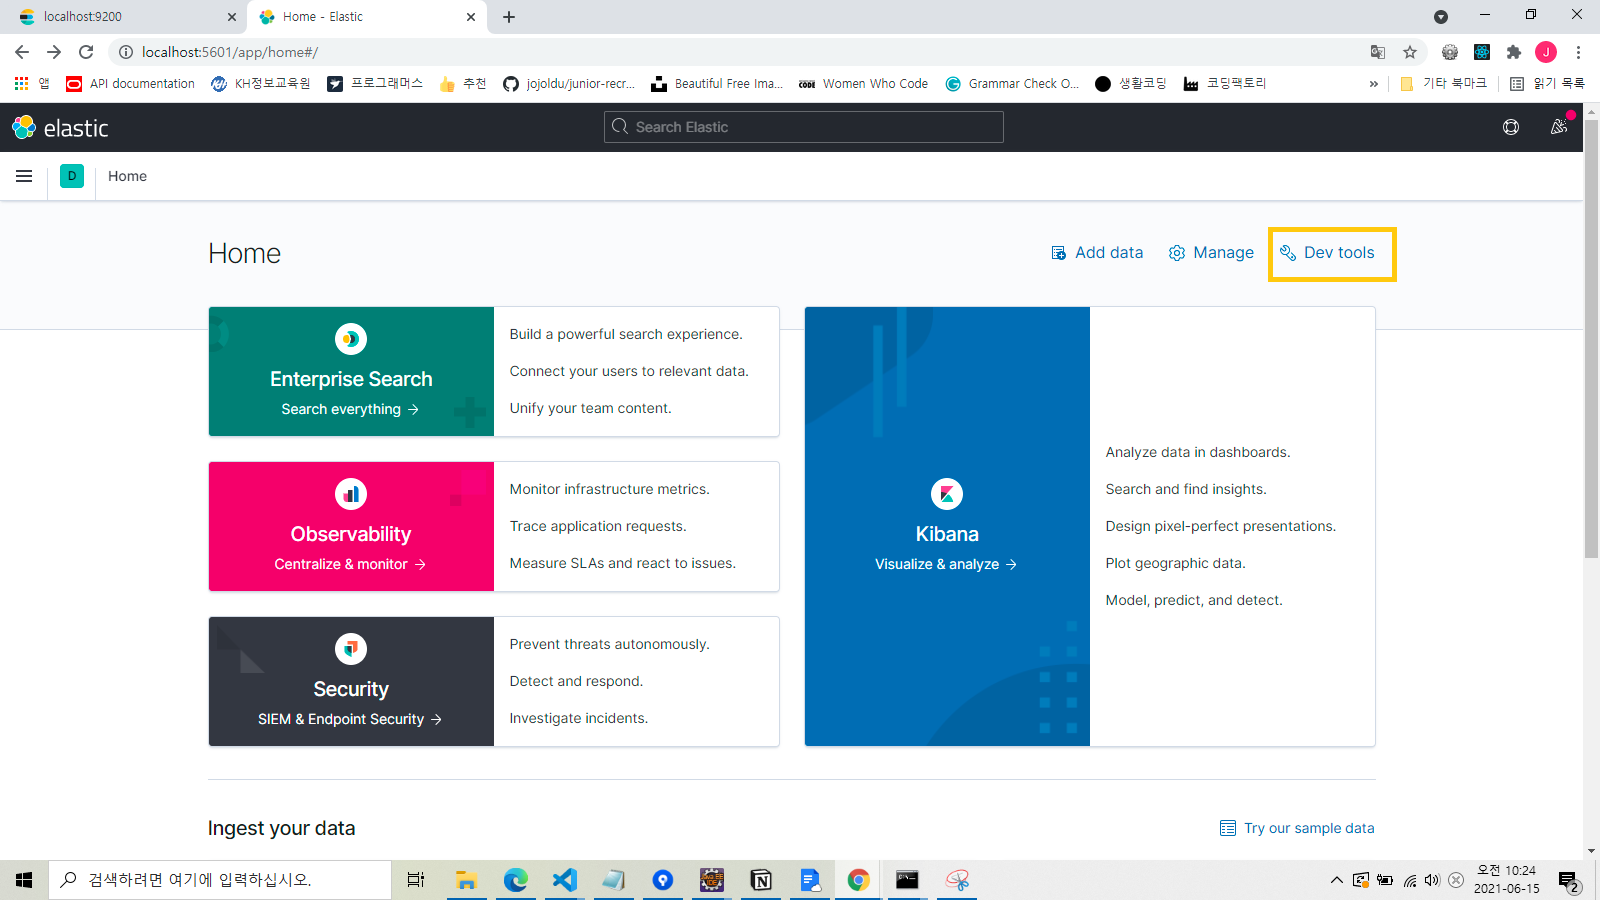Click the Observability logo icon

[351, 494]
